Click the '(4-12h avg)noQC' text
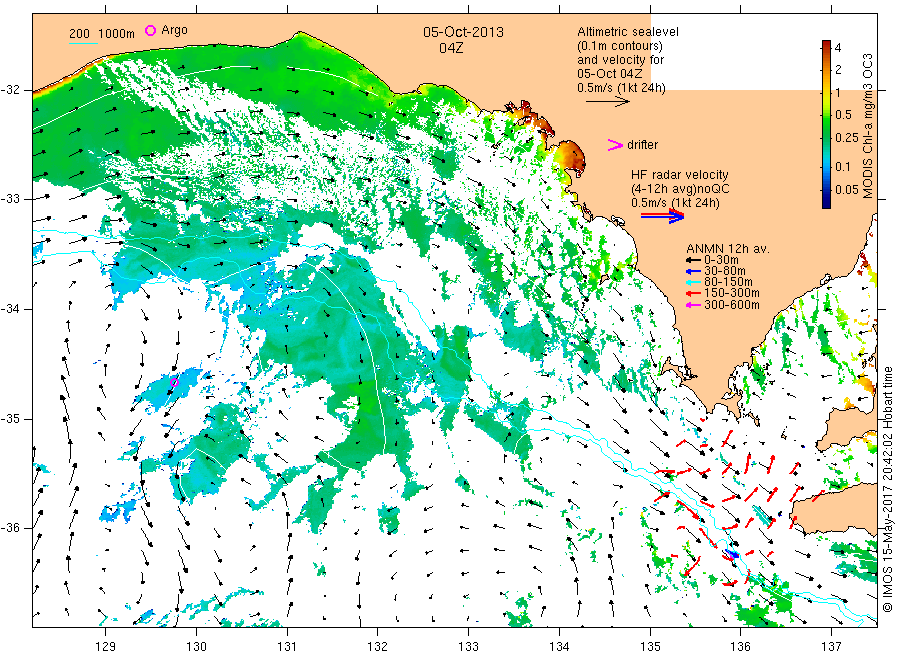This screenshot has width=900, height=660. 680,189
